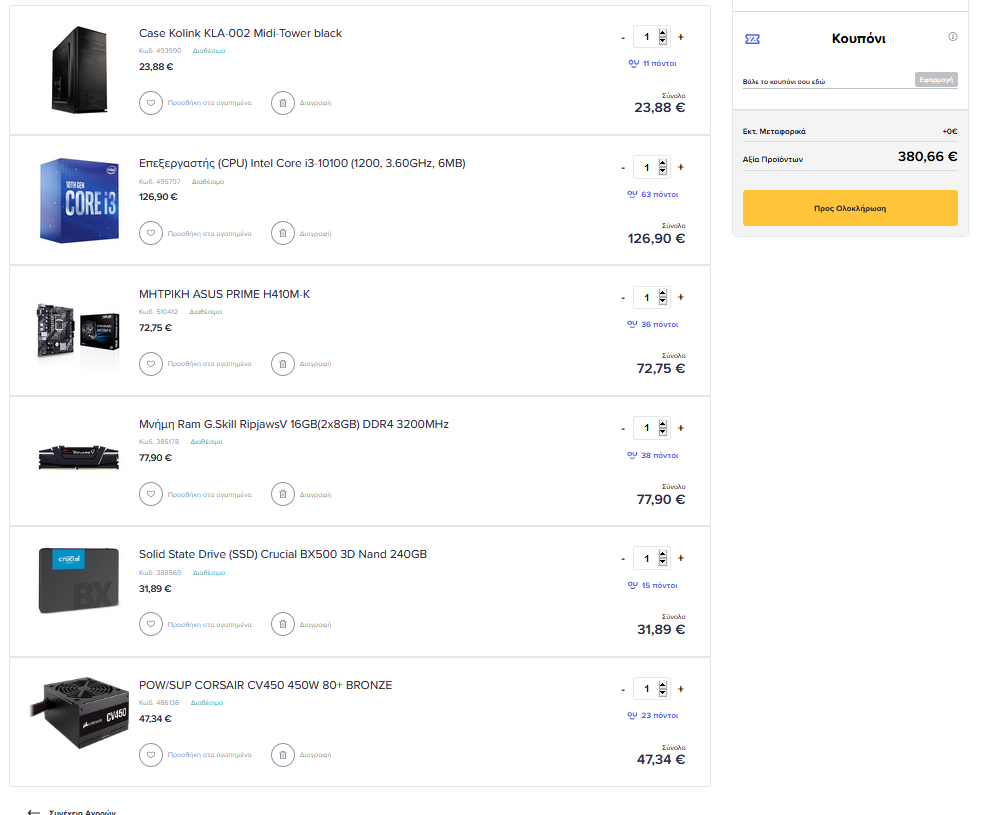Click Corsair CV450 PSU thumbnail
This screenshot has height=815, width=981.
point(79,712)
